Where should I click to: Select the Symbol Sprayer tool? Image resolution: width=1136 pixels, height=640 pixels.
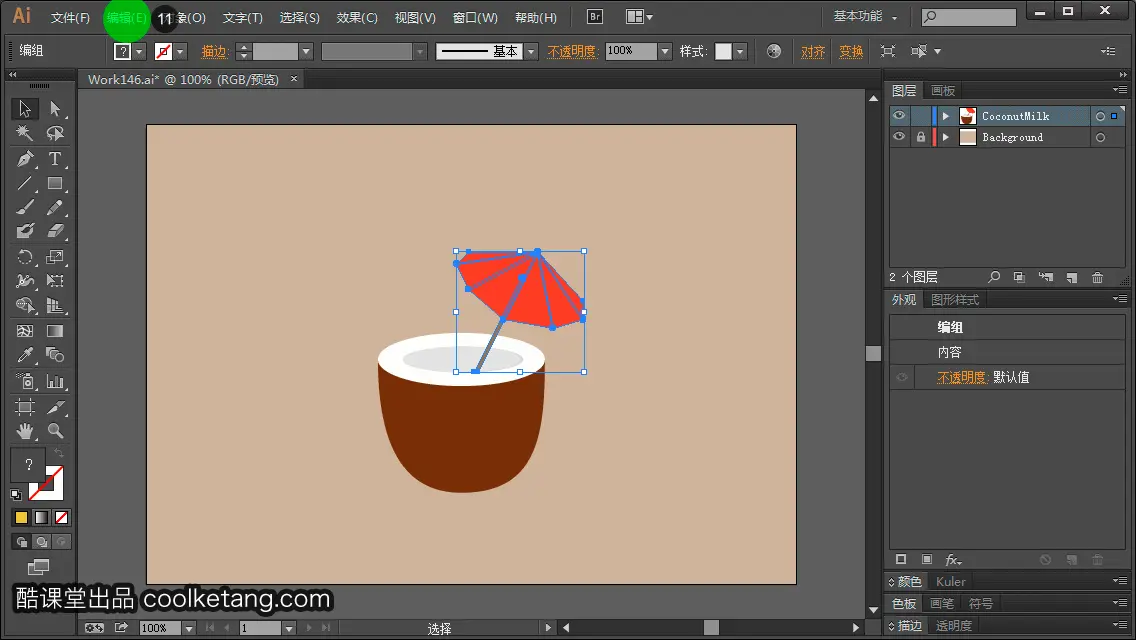click(x=25, y=381)
